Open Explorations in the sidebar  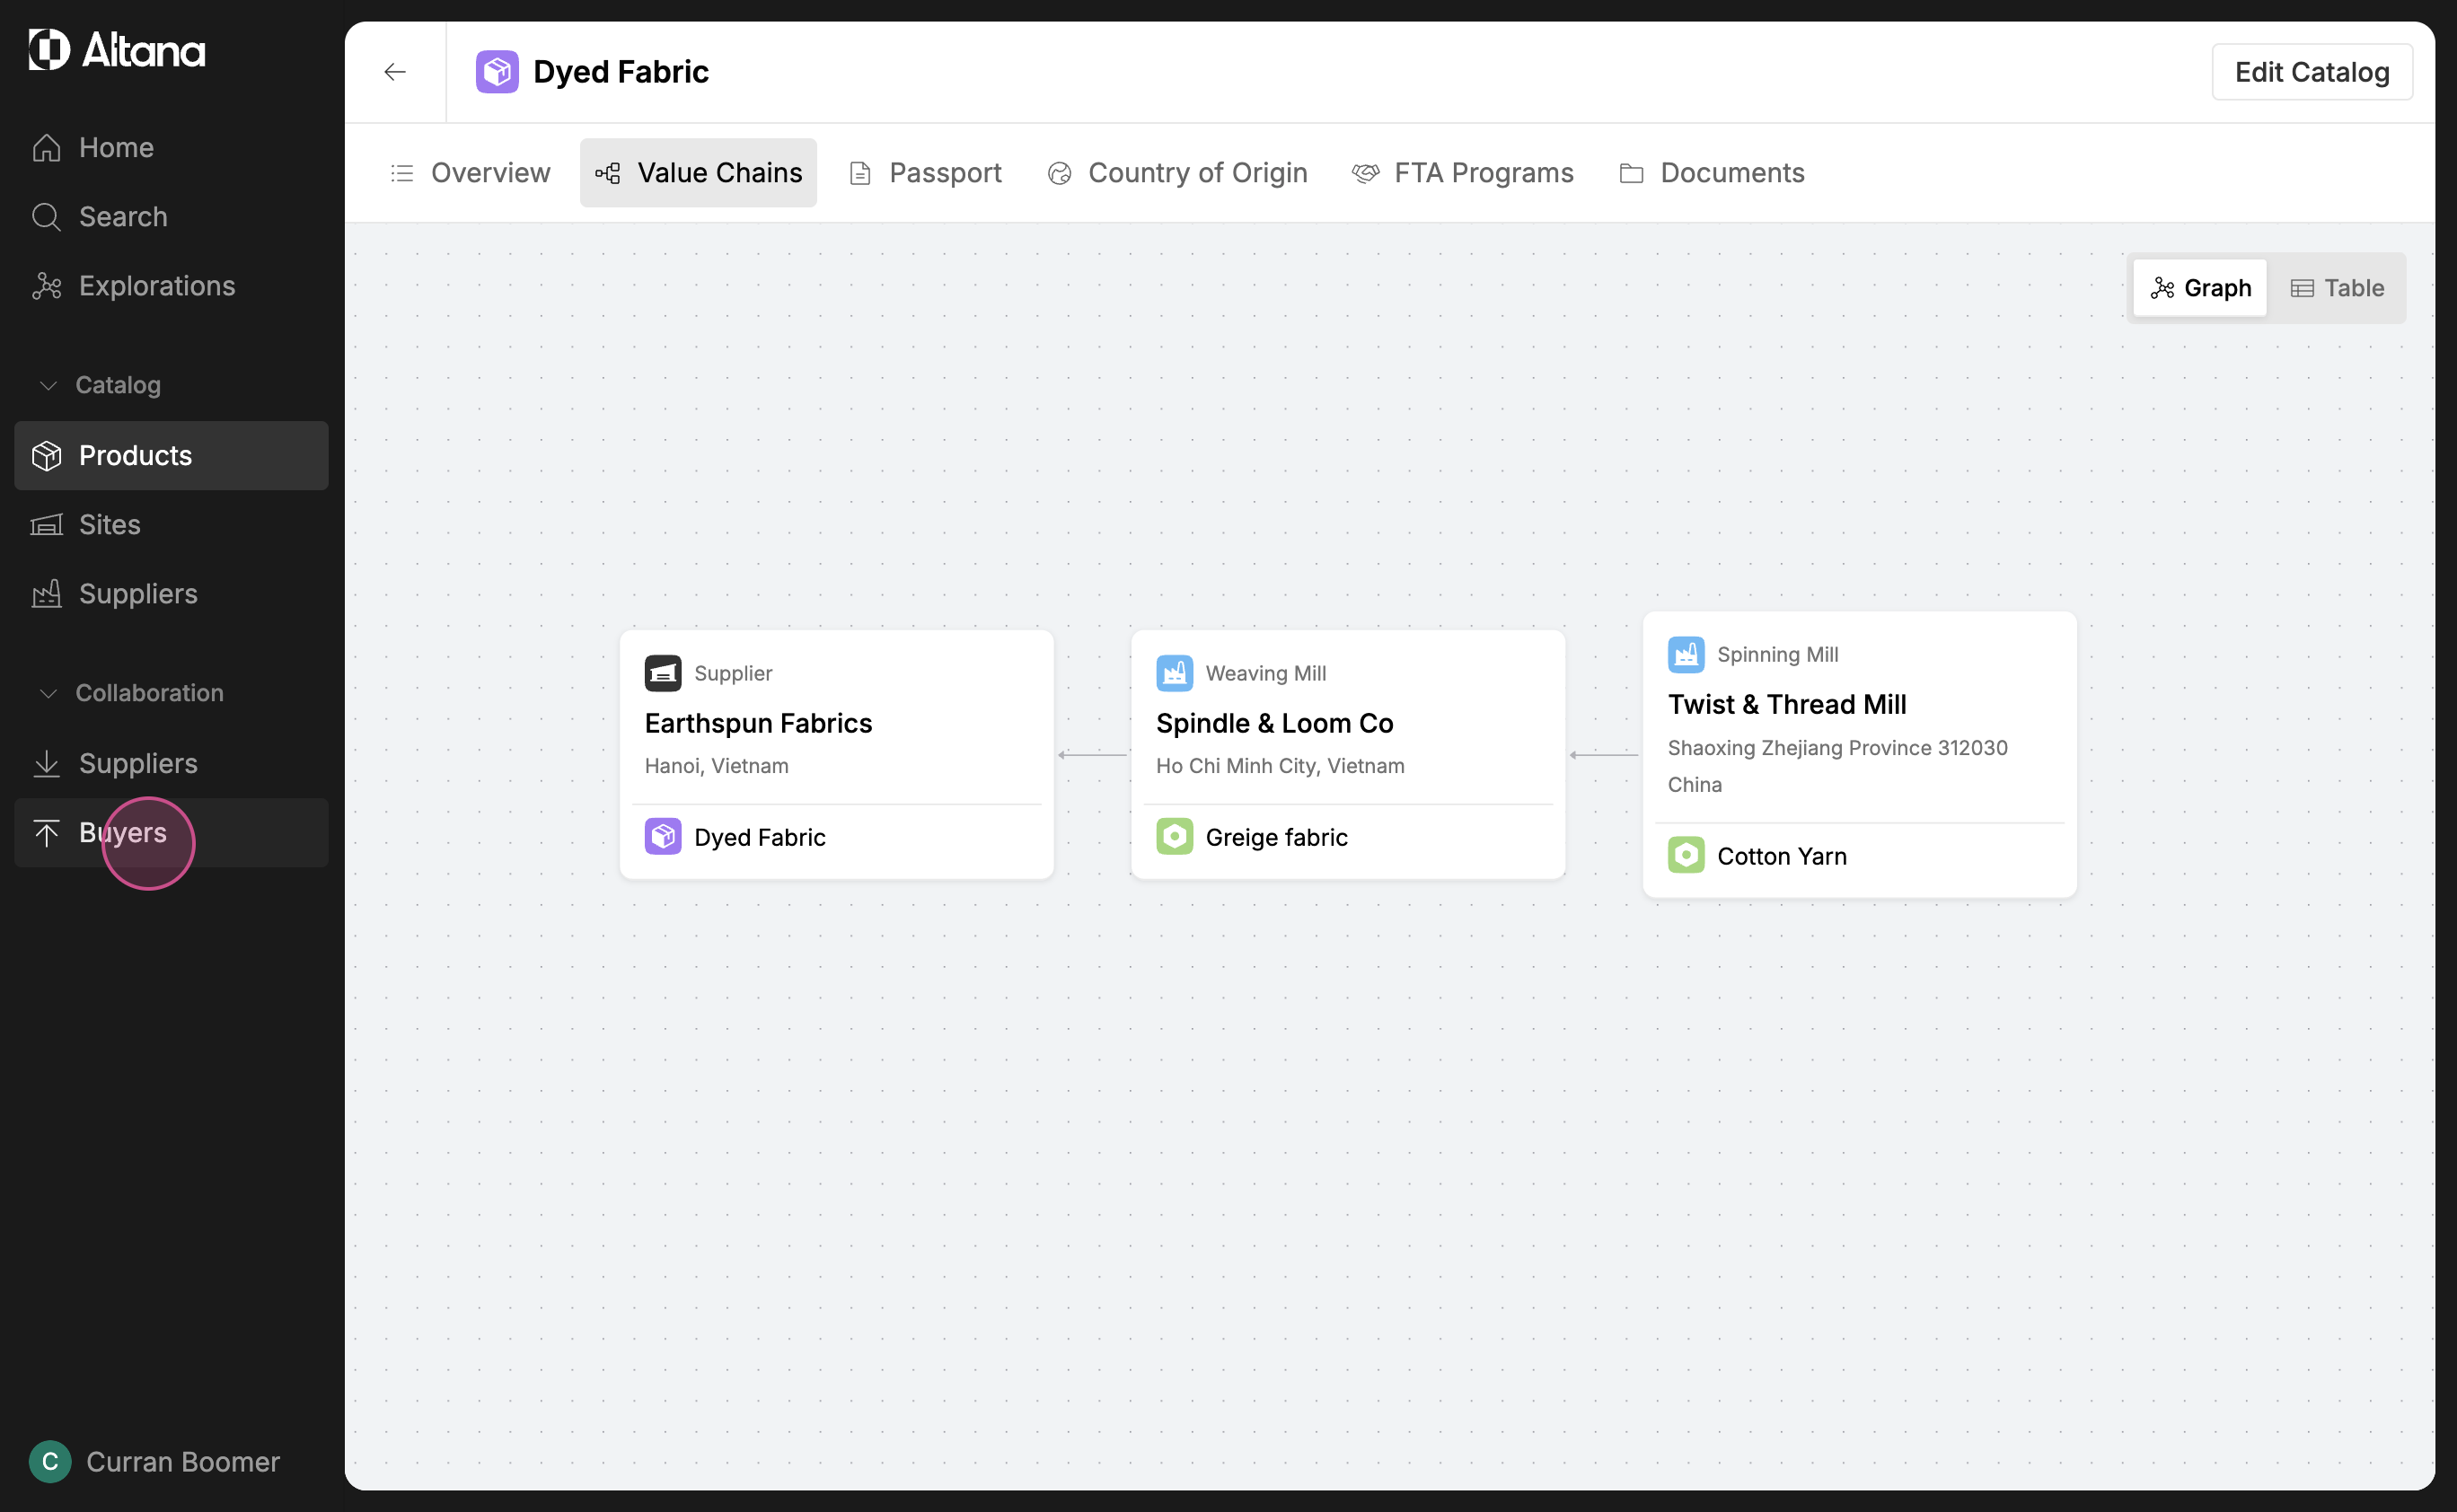click(x=156, y=286)
